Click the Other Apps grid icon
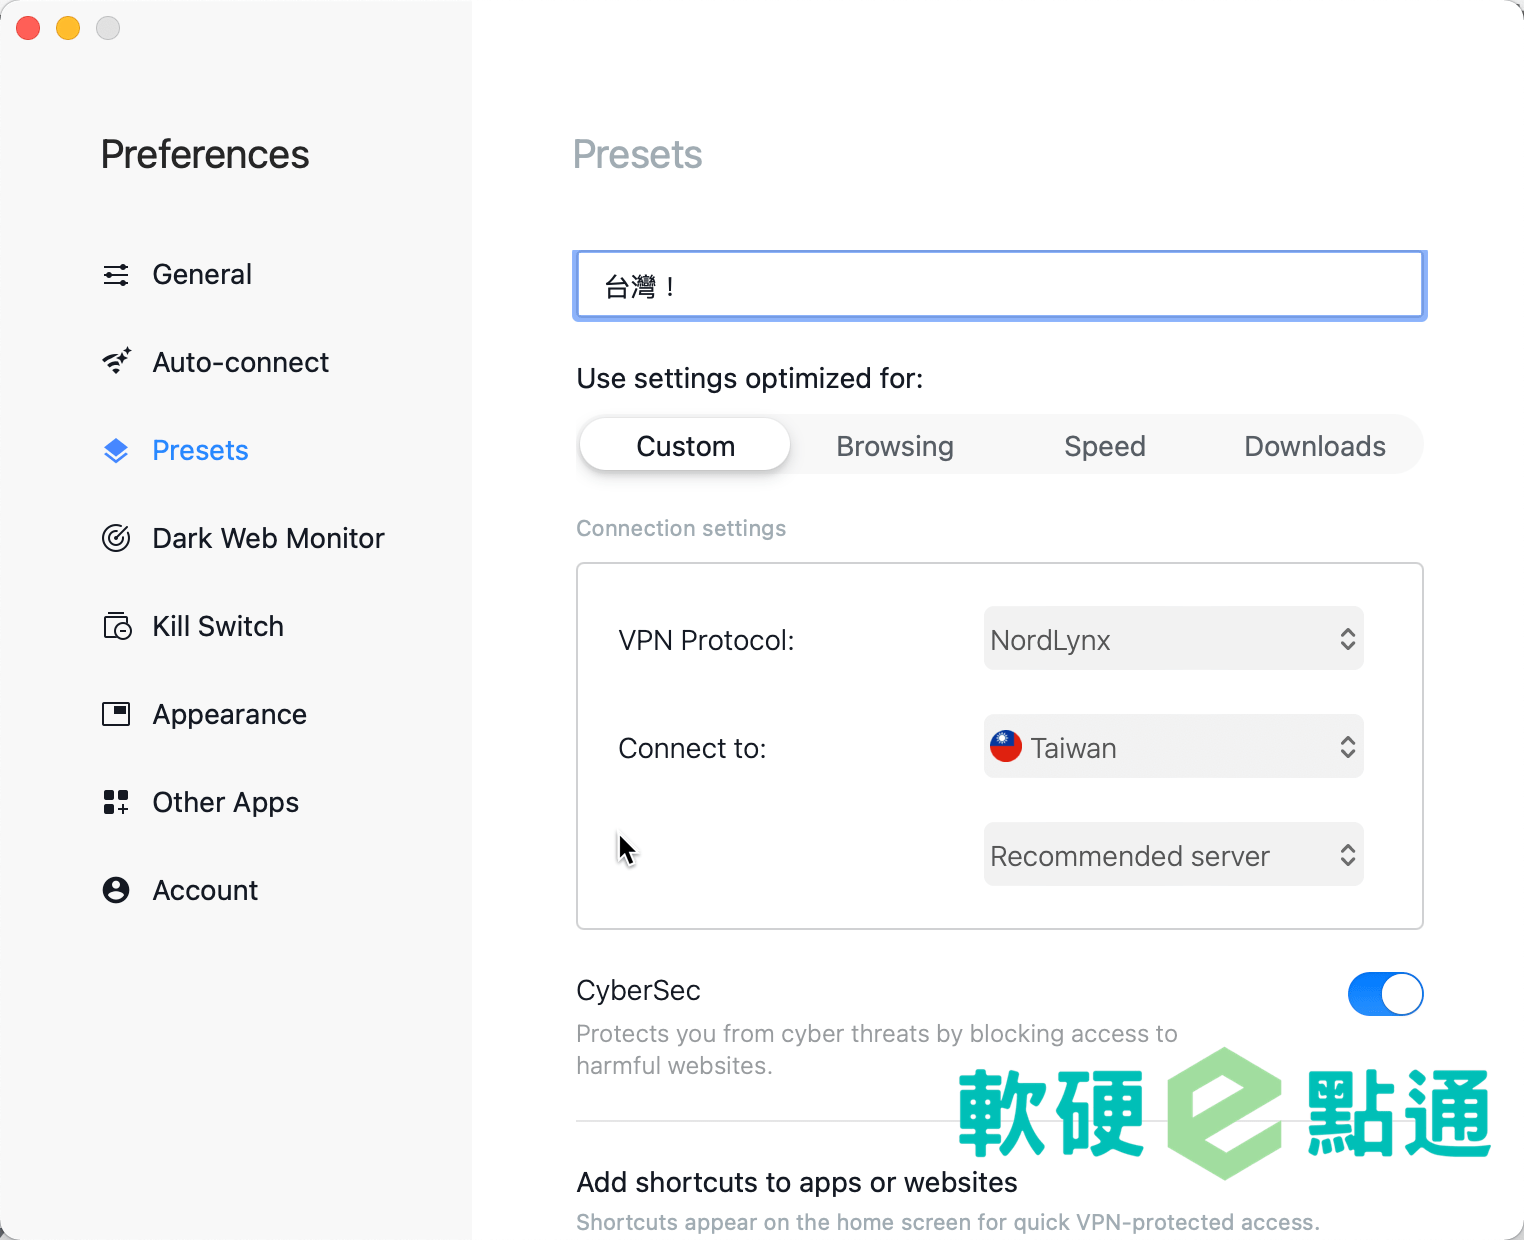This screenshot has height=1240, width=1524. (116, 802)
